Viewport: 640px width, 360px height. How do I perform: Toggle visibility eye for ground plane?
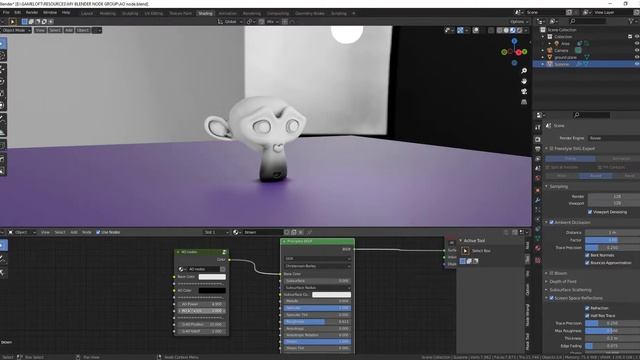point(637,58)
